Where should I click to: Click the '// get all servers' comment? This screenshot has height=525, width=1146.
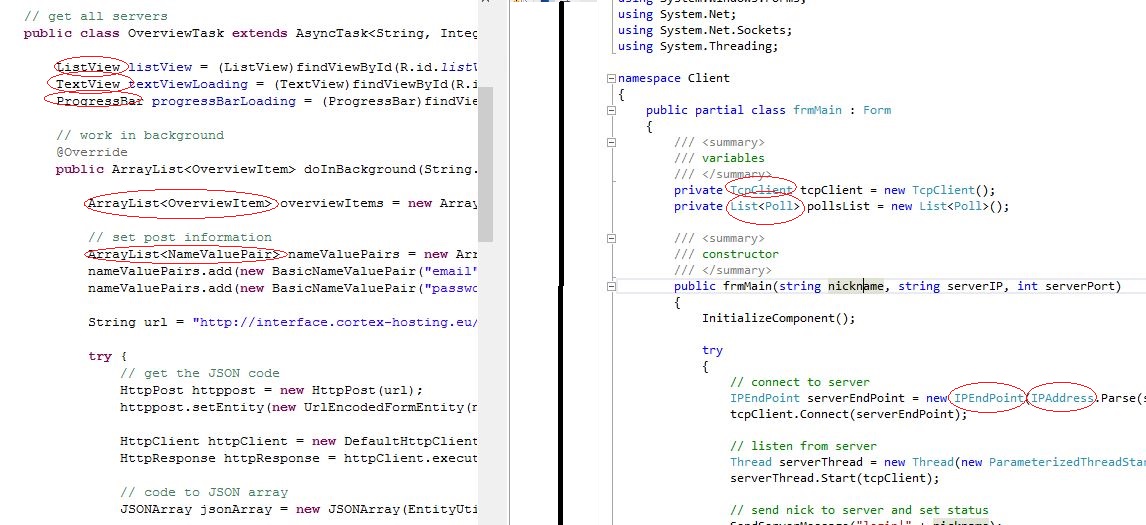click(x=96, y=16)
